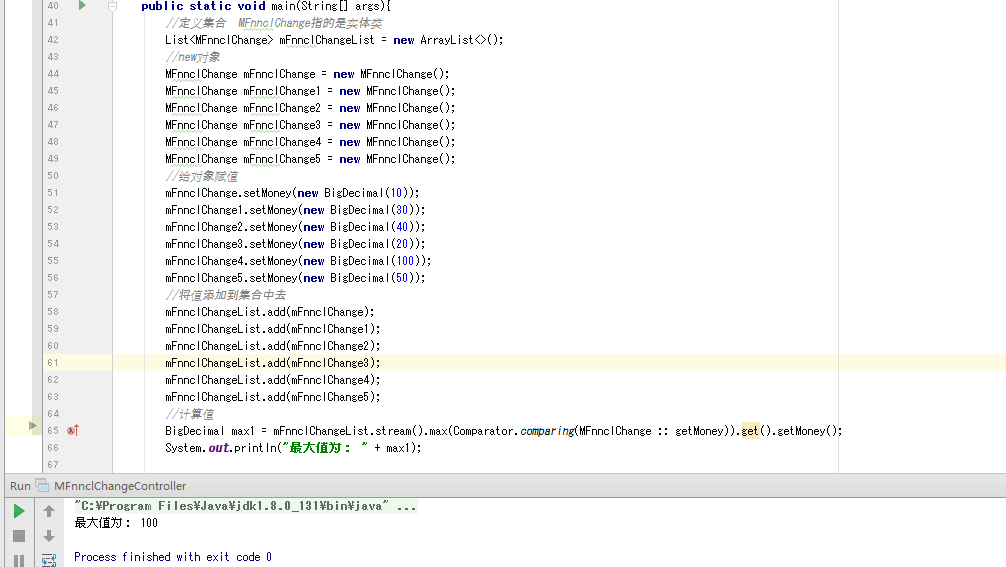Screen dimensions: 1006x567
Task: Click value 50 in BigDecimal on line 56
Action: coord(402,278)
